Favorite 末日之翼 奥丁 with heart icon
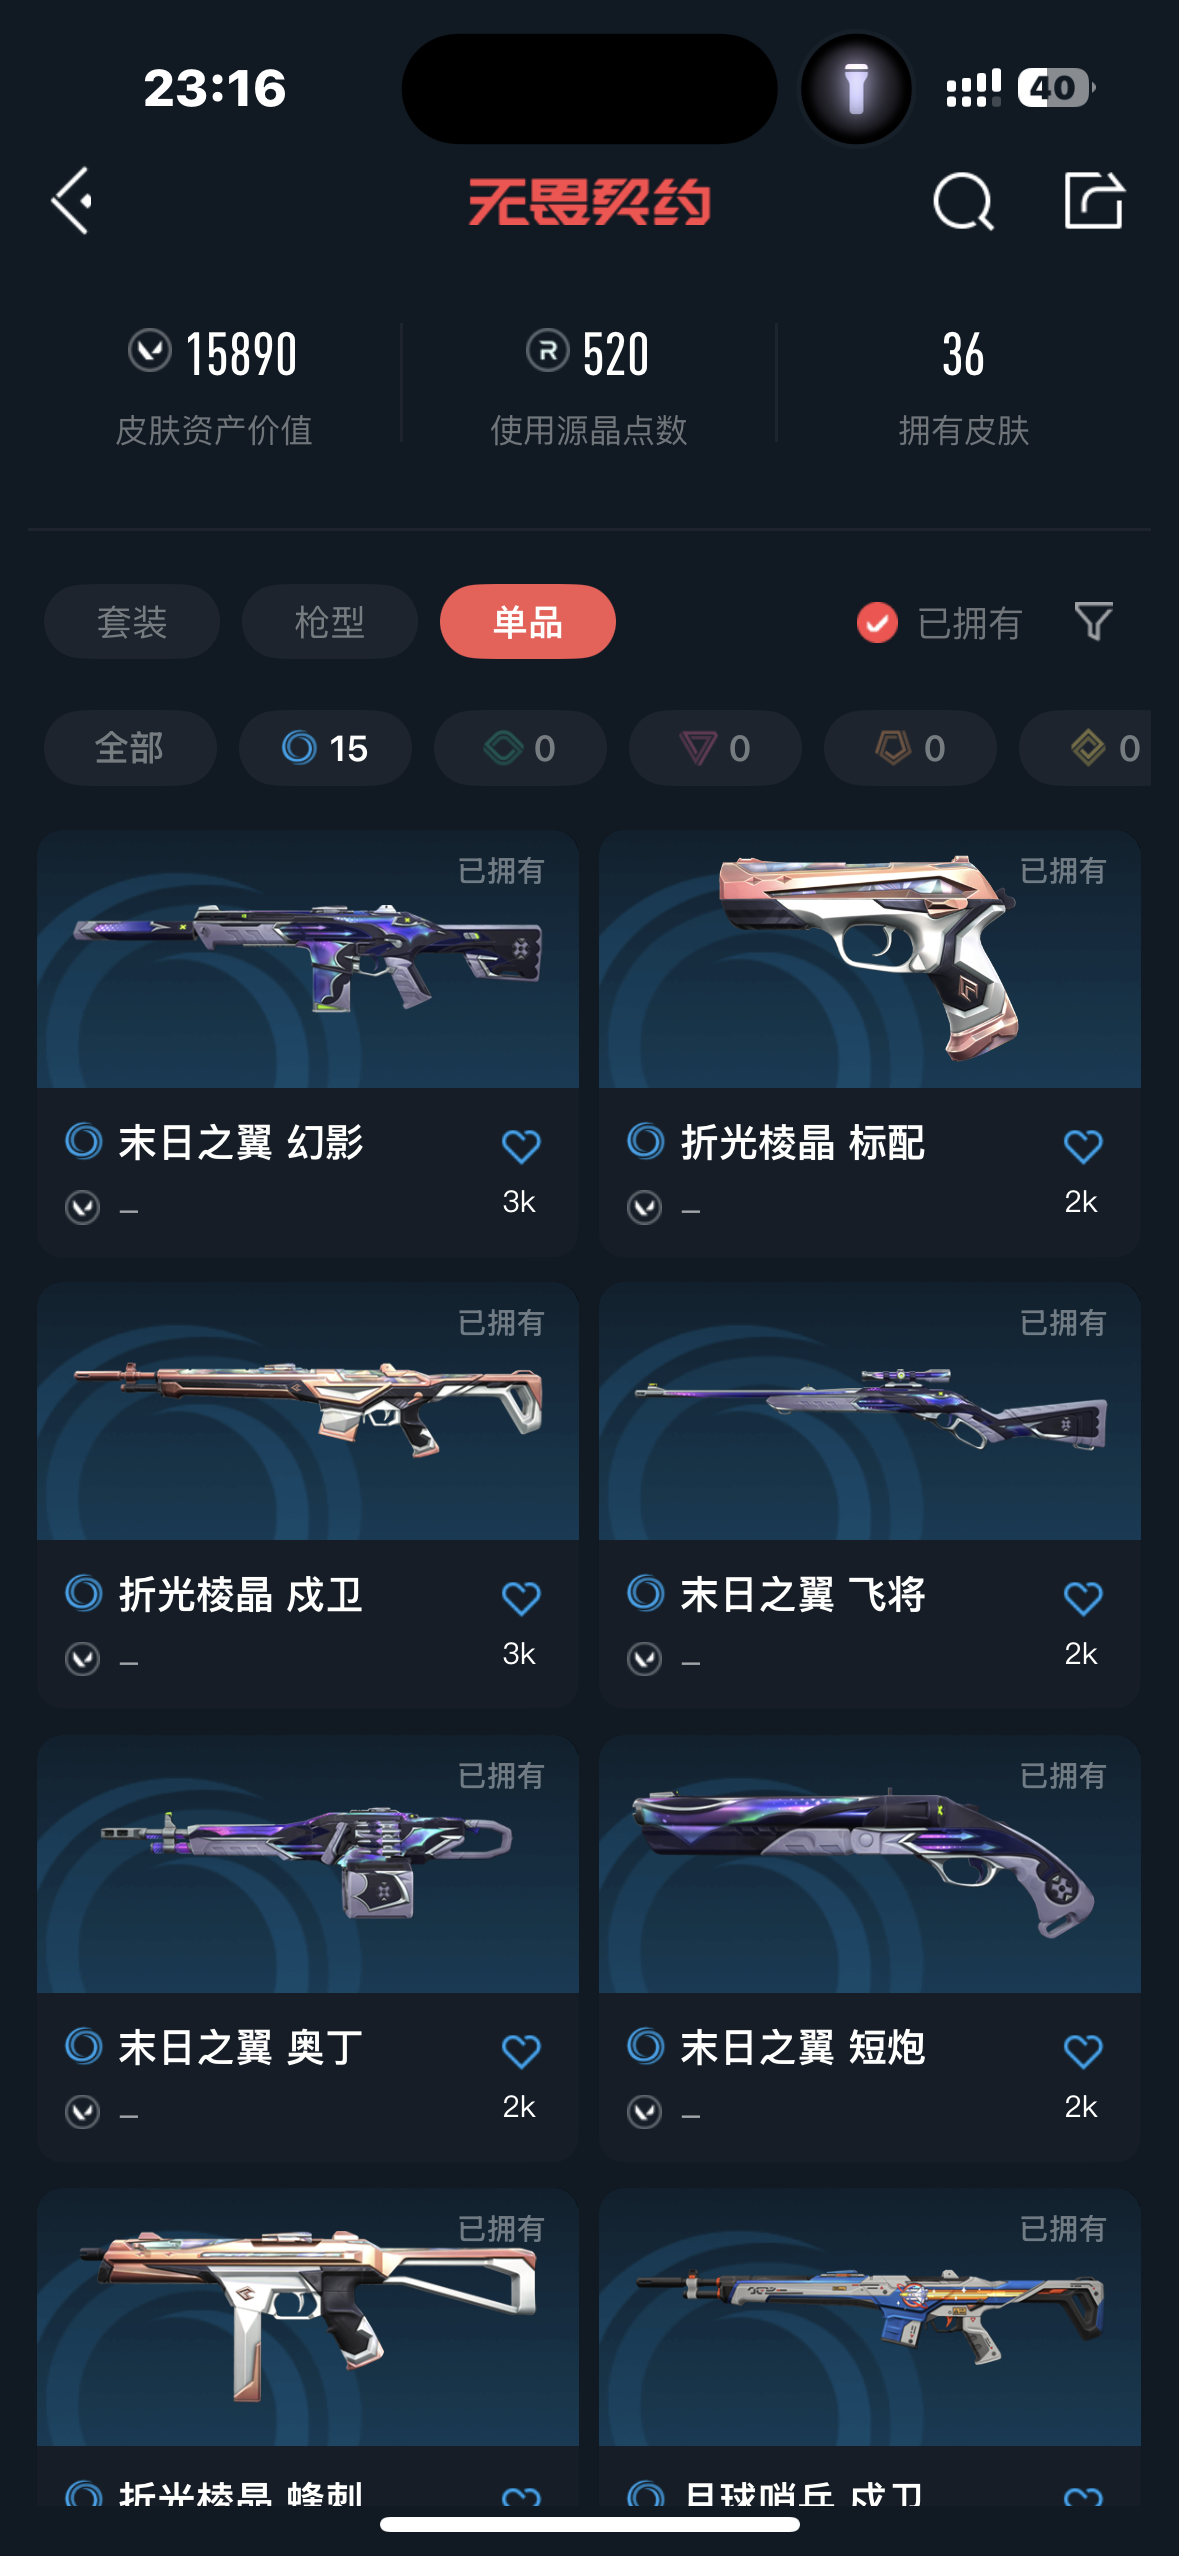This screenshot has height=2556, width=1179. pyautogui.click(x=520, y=2051)
